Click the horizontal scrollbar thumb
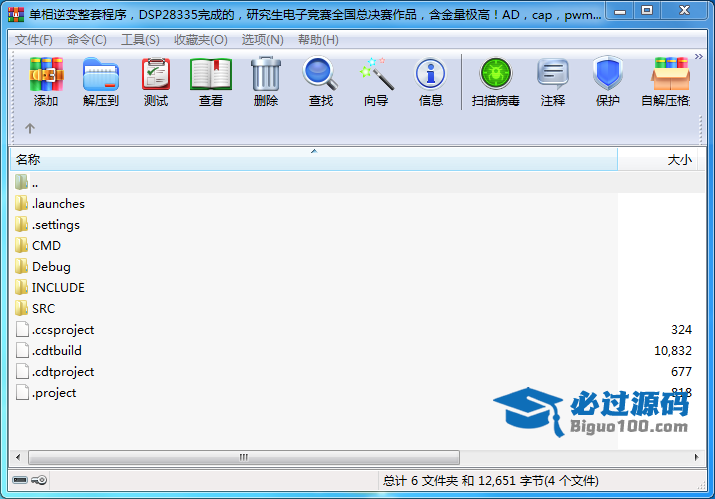This screenshot has width=715, height=499. point(244,457)
